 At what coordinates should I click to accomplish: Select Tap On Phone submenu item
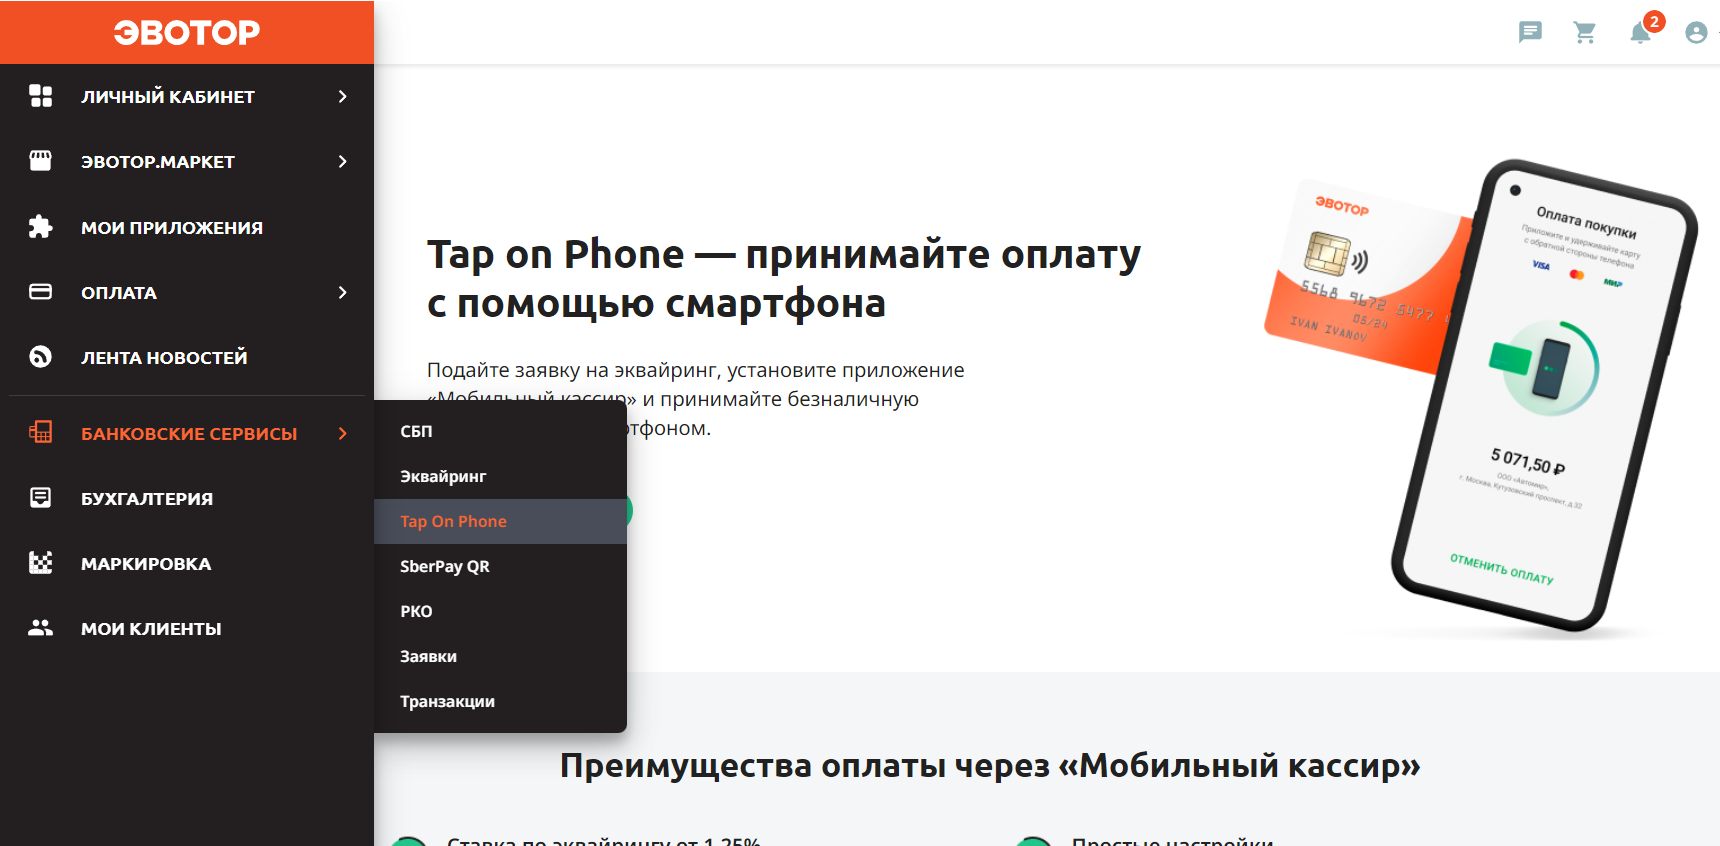[500, 521]
